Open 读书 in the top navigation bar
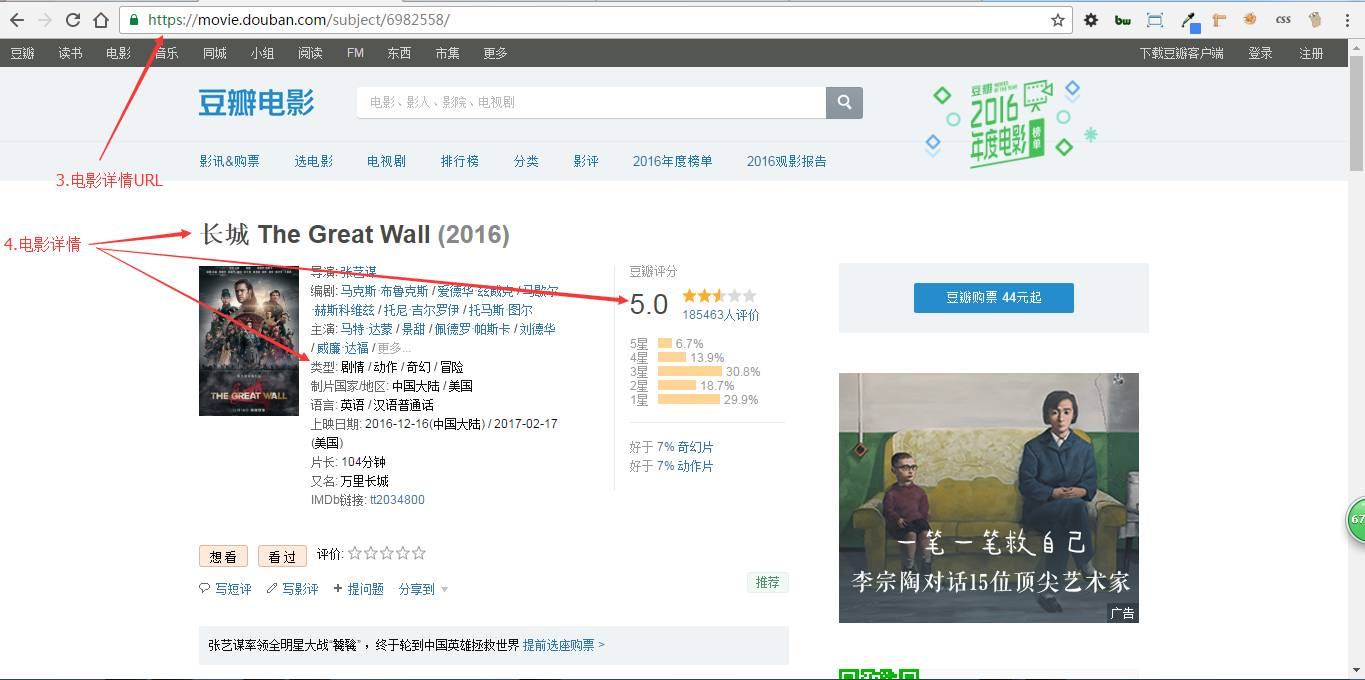 pyautogui.click(x=70, y=53)
